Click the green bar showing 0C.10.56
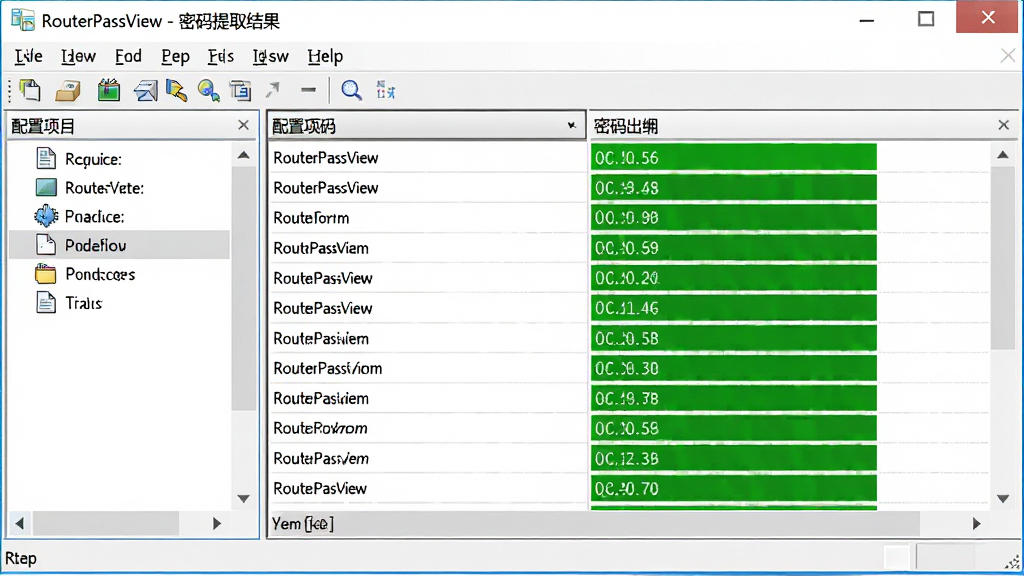Viewport: 1024px width, 576px height. coord(733,157)
